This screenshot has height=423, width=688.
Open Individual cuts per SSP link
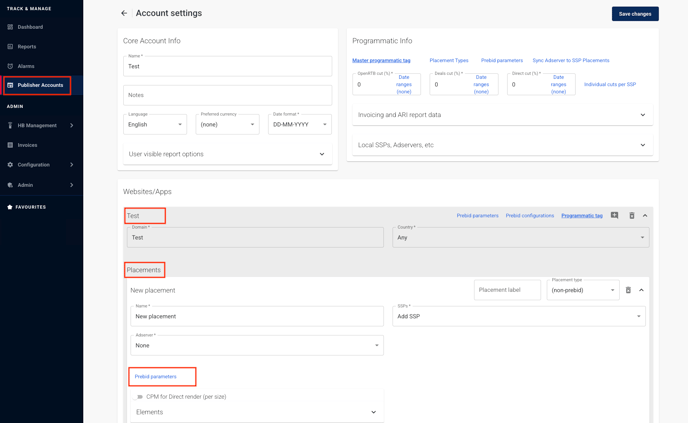[x=610, y=84]
